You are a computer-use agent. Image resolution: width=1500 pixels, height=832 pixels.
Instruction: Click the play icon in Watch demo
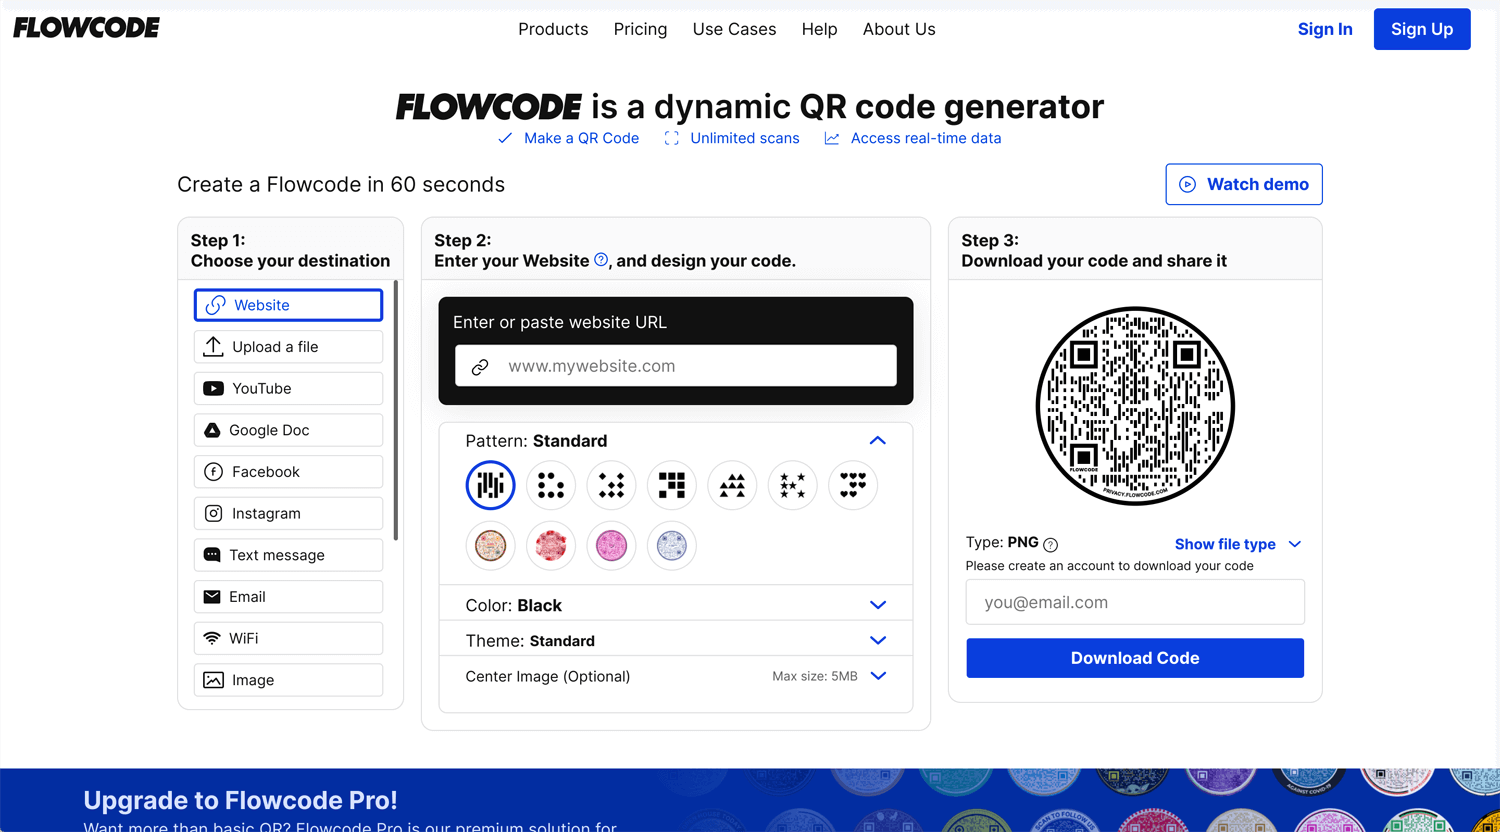(x=1187, y=184)
